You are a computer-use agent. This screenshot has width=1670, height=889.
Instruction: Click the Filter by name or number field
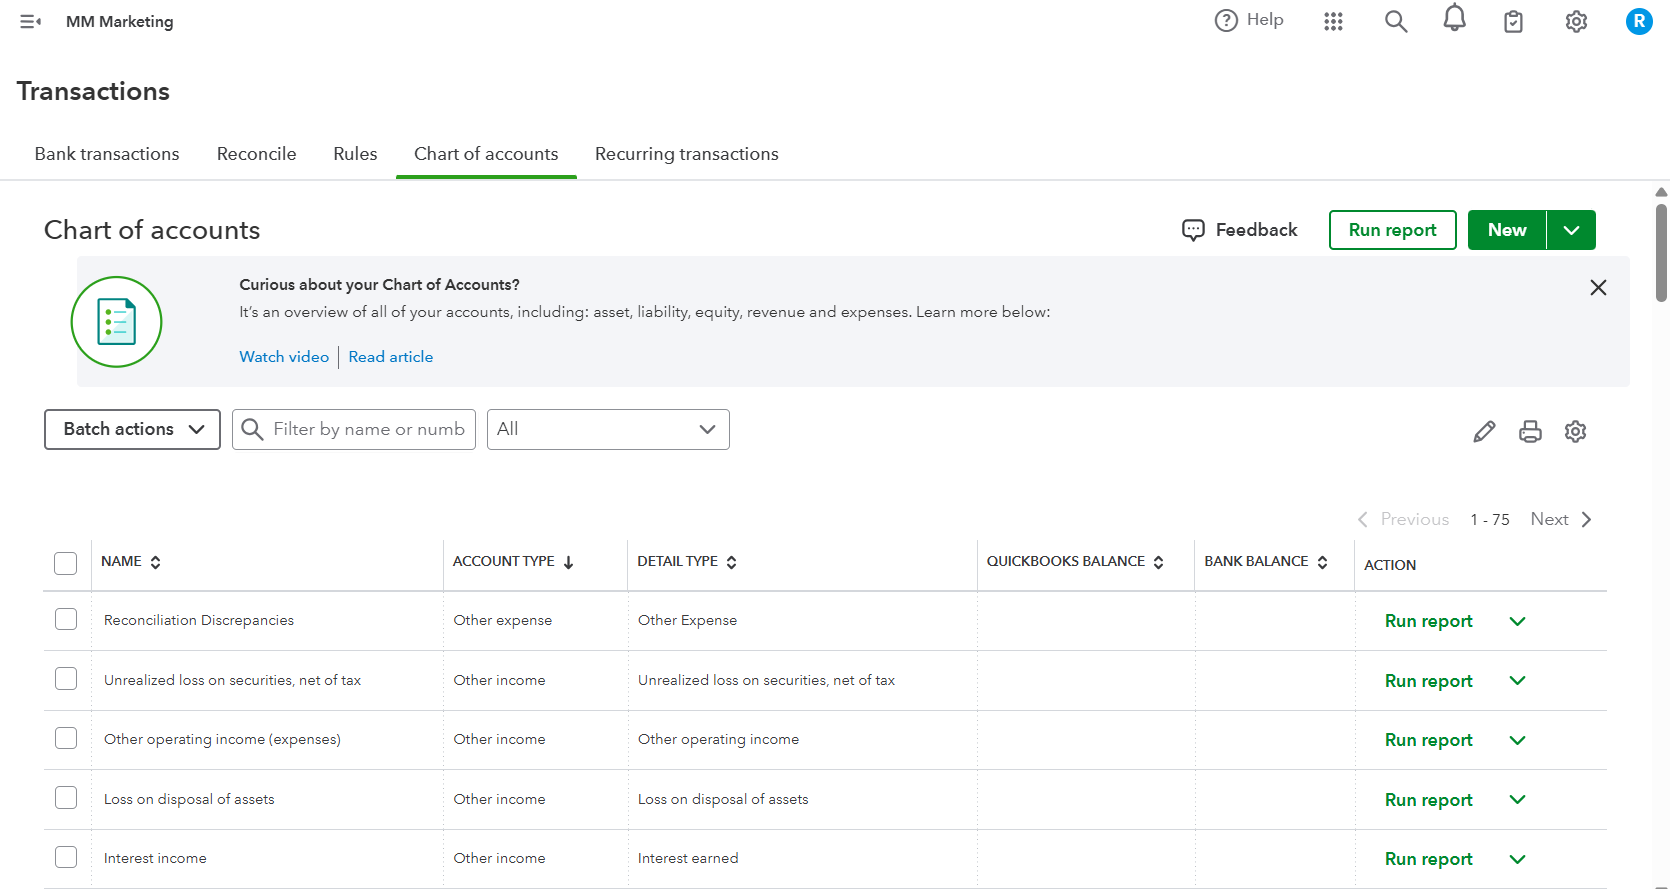tap(354, 429)
